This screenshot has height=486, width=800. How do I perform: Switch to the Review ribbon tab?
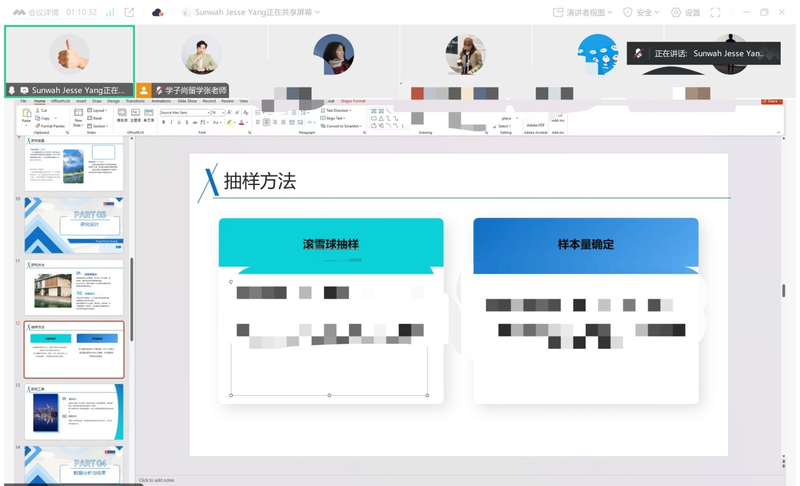point(228,101)
